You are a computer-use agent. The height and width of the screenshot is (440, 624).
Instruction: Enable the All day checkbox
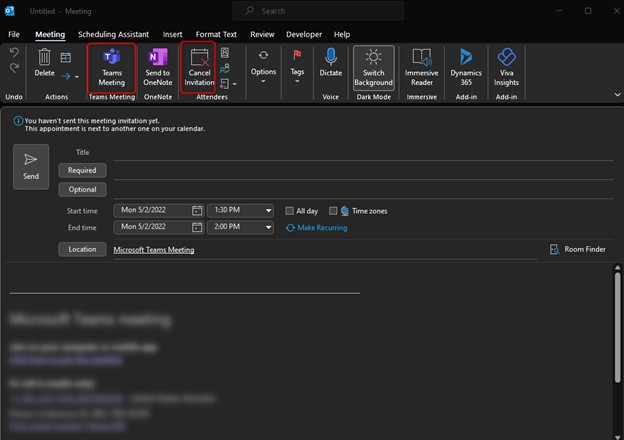pos(290,211)
